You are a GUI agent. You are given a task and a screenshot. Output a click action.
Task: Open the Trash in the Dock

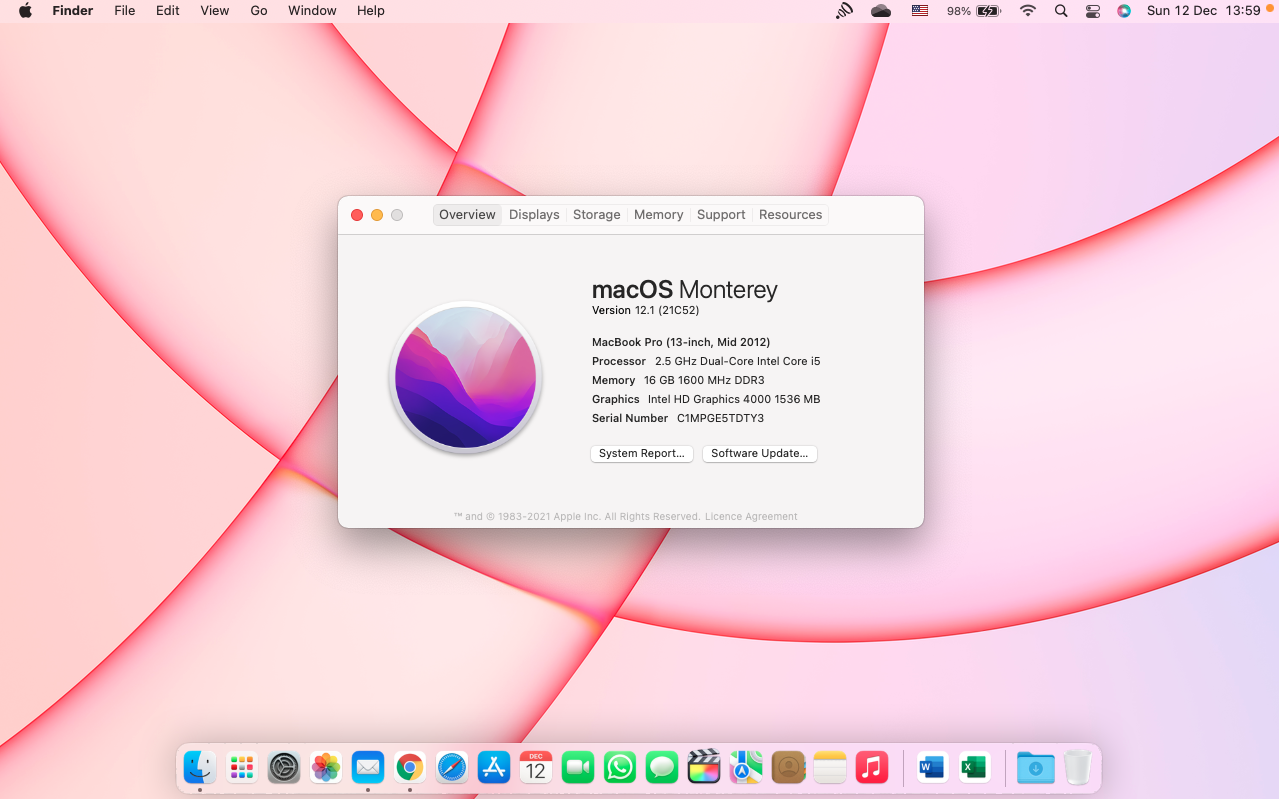(x=1077, y=767)
